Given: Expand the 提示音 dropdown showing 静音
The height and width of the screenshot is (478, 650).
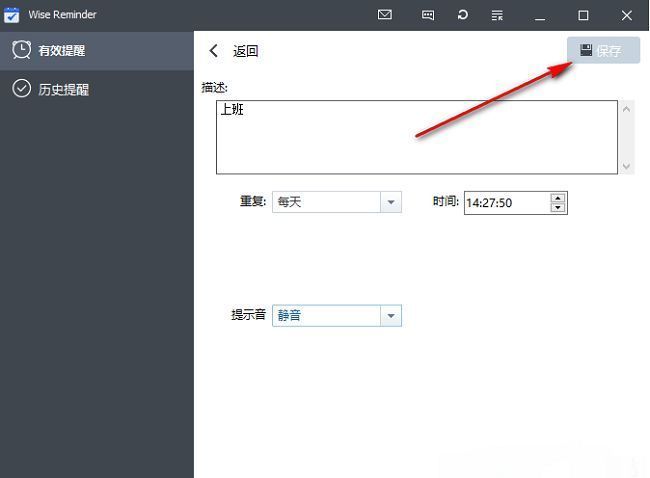Looking at the screenshot, I should (390, 316).
